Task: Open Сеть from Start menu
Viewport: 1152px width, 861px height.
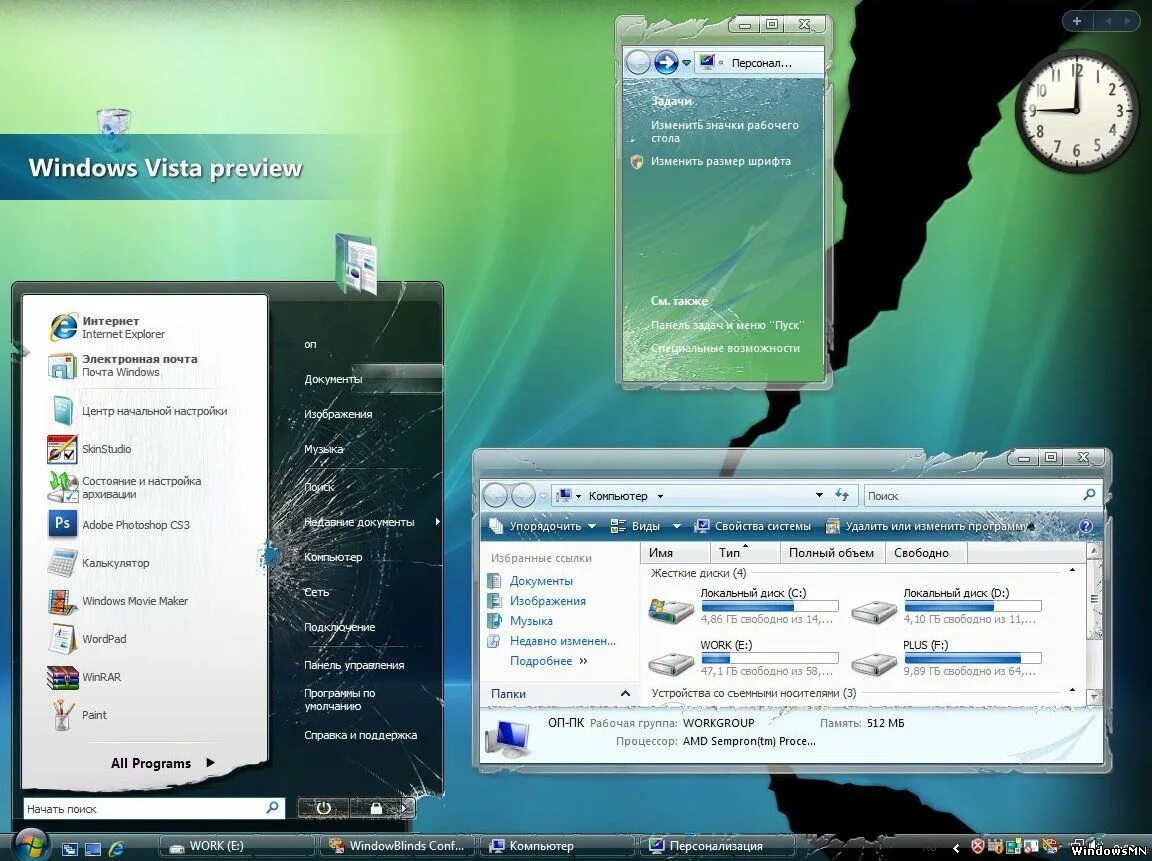Action: (x=316, y=592)
